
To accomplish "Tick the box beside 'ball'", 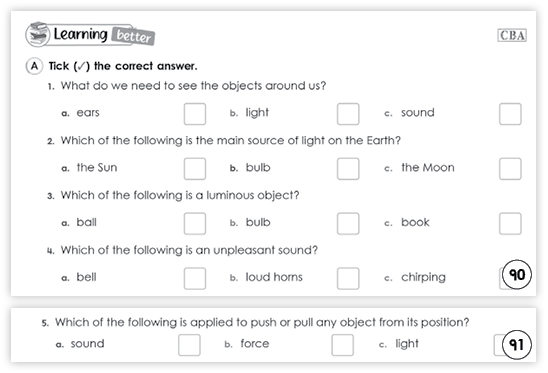I will point(195,224).
